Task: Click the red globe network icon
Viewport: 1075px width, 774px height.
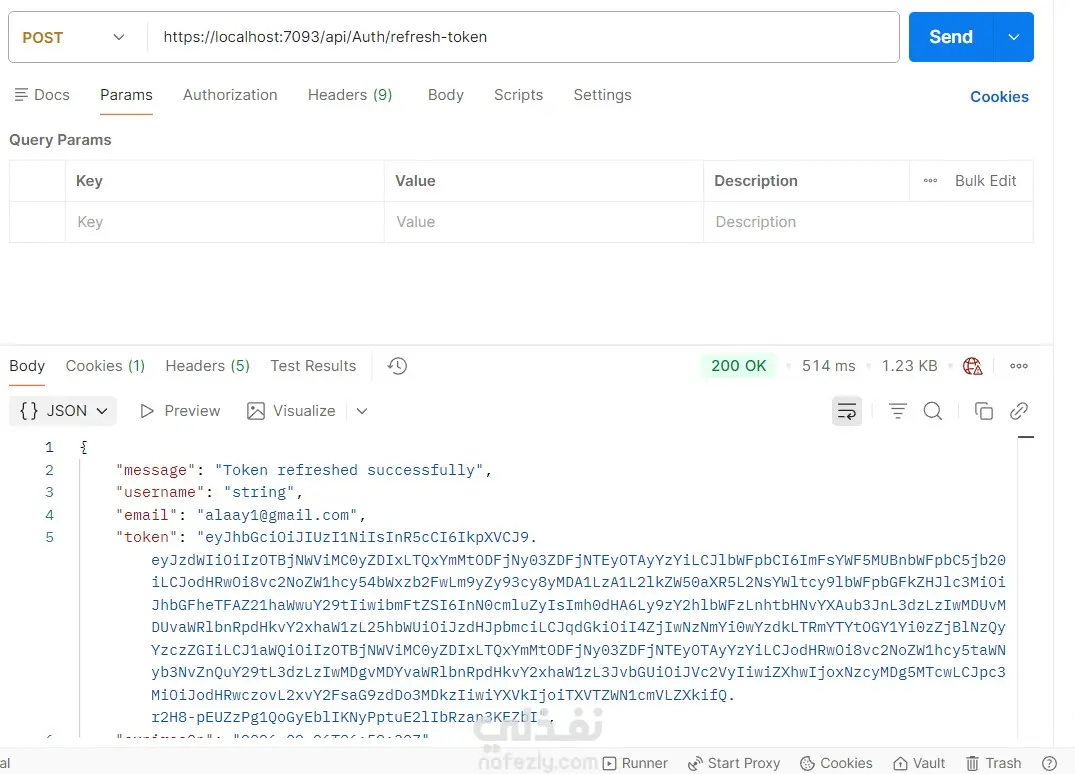Action: tap(972, 366)
